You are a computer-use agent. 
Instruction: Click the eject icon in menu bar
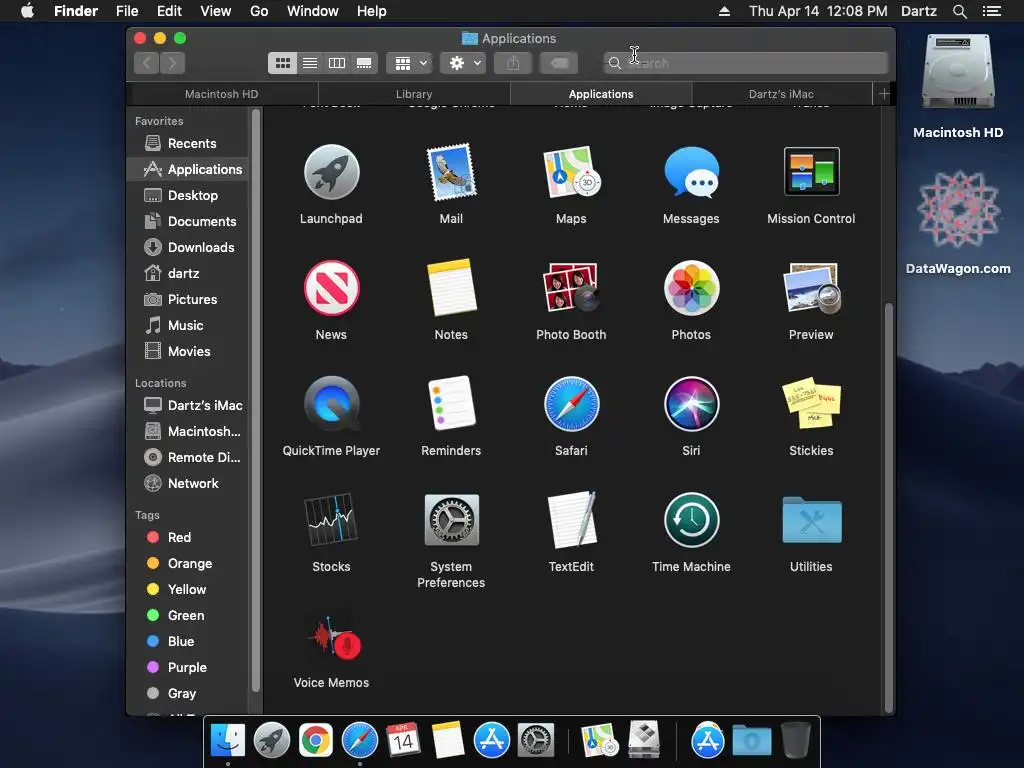[x=724, y=11]
